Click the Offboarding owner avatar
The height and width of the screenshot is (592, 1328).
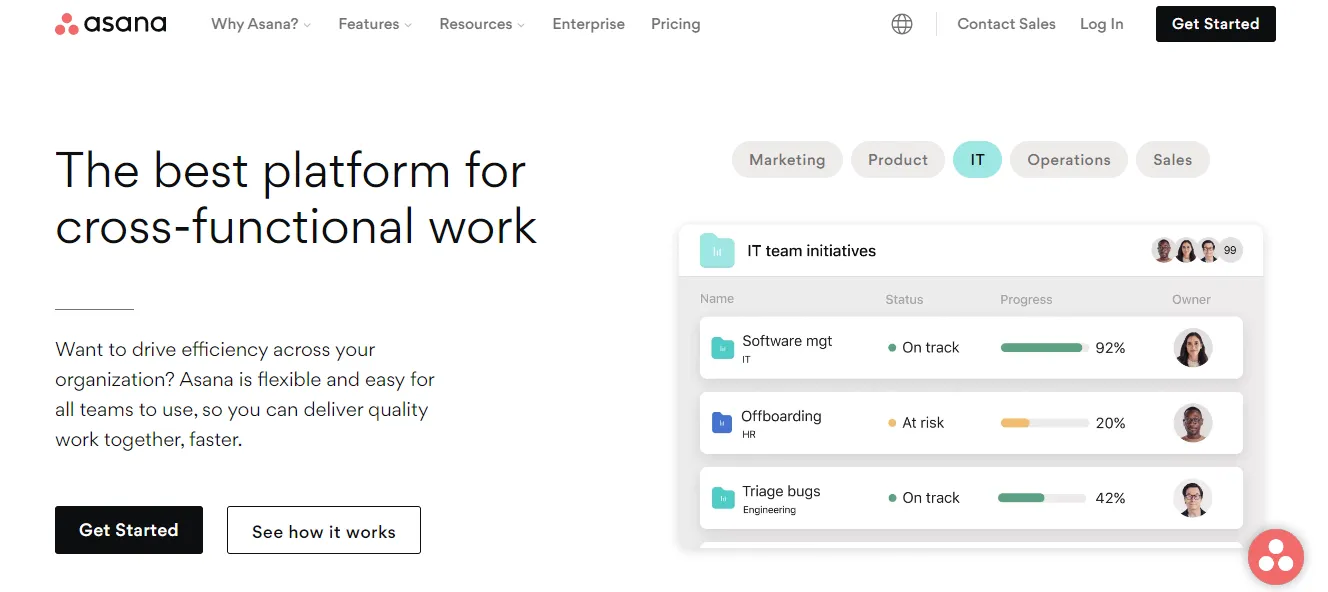[1192, 423]
